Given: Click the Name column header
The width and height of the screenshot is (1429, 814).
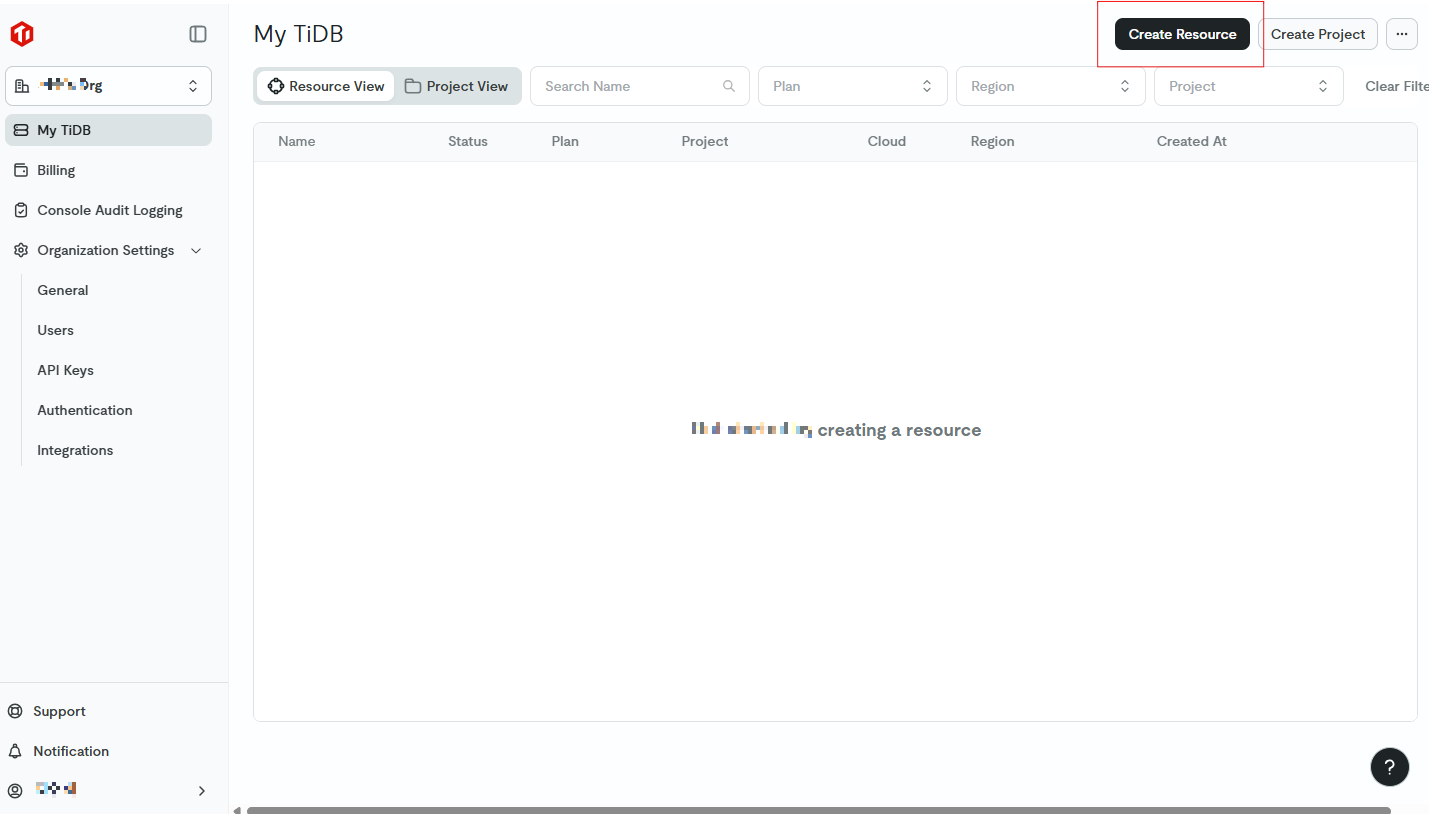Looking at the screenshot, I should tap(297, 142).
